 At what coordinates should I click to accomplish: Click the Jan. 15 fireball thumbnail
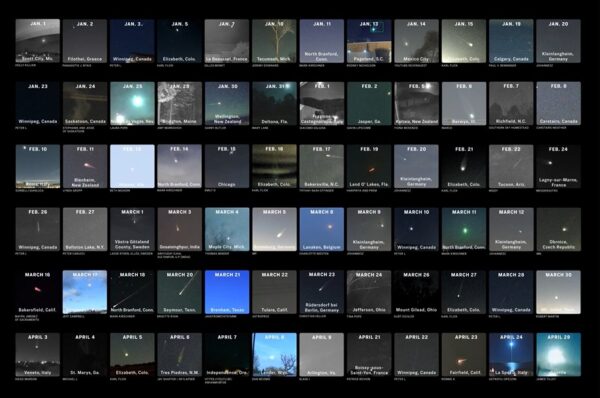464,41
